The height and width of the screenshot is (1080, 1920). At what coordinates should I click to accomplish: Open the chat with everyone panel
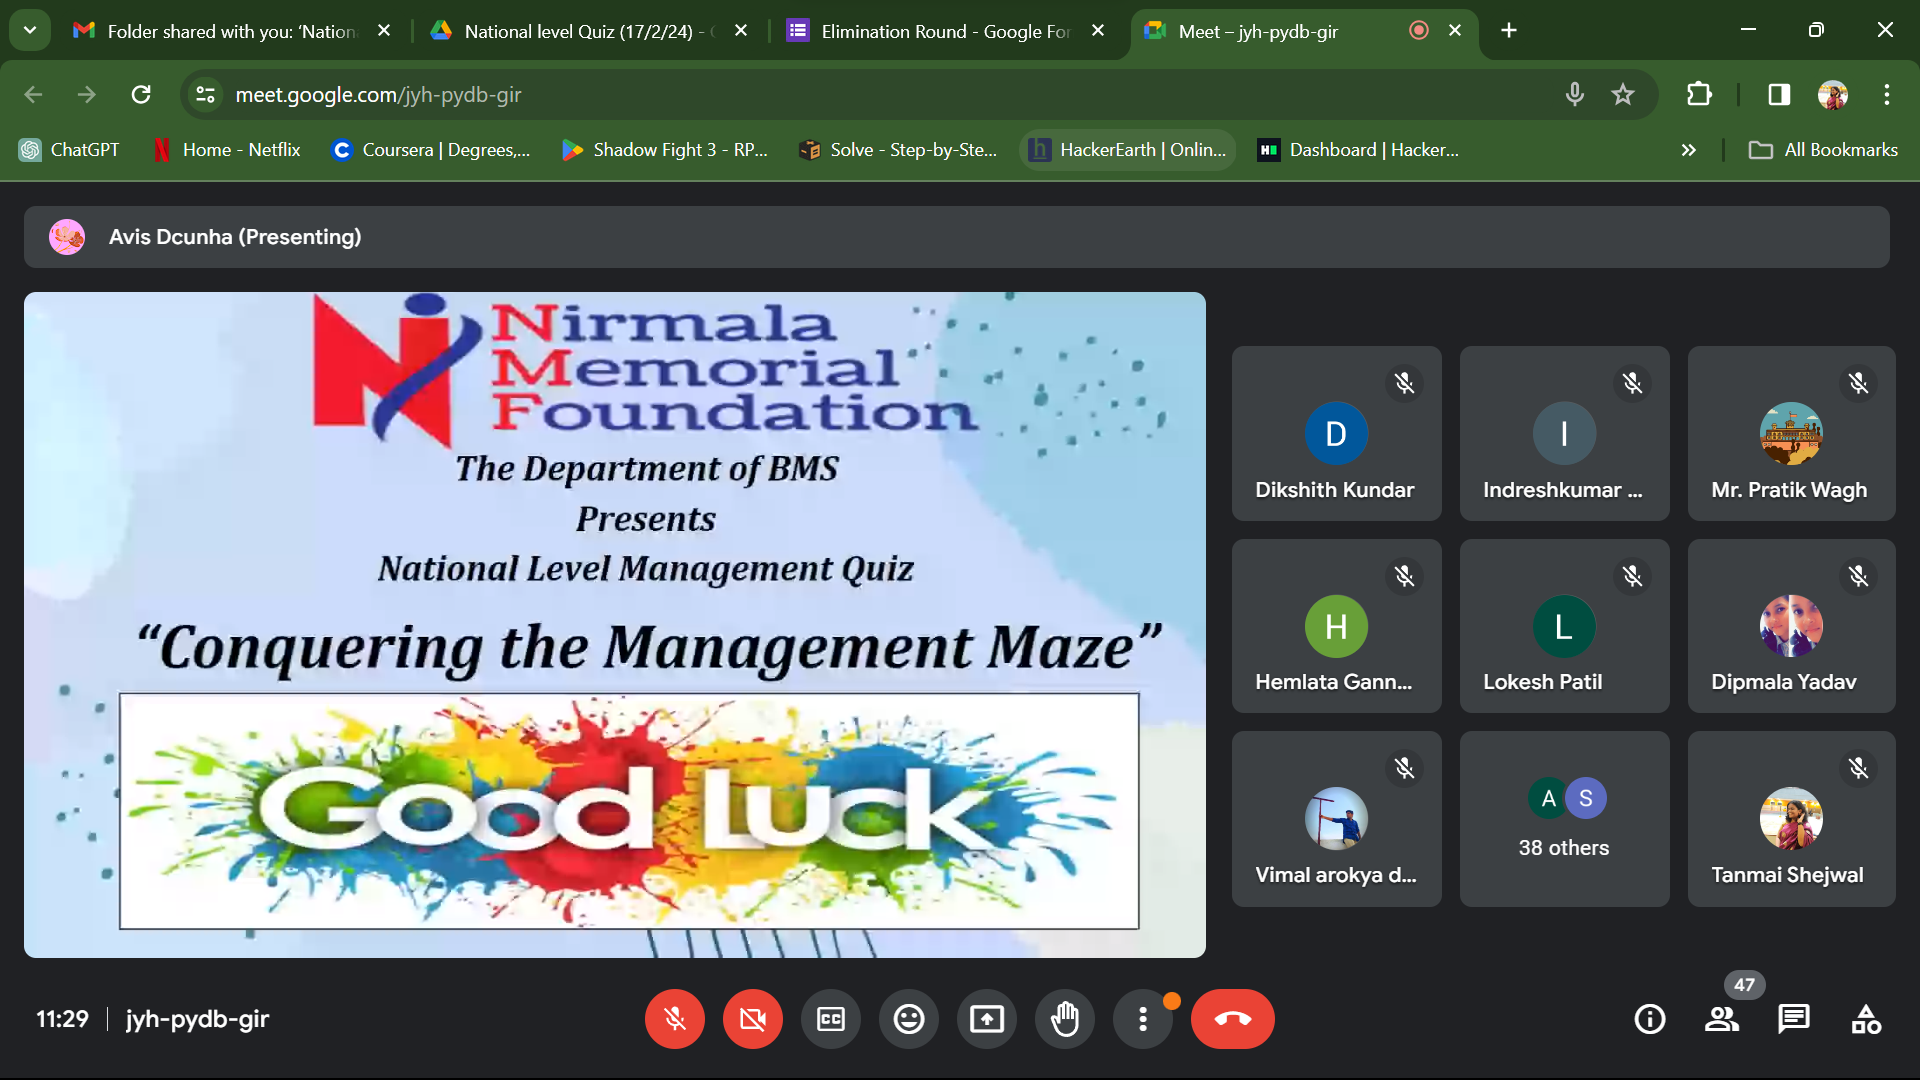point(1793,1019)
